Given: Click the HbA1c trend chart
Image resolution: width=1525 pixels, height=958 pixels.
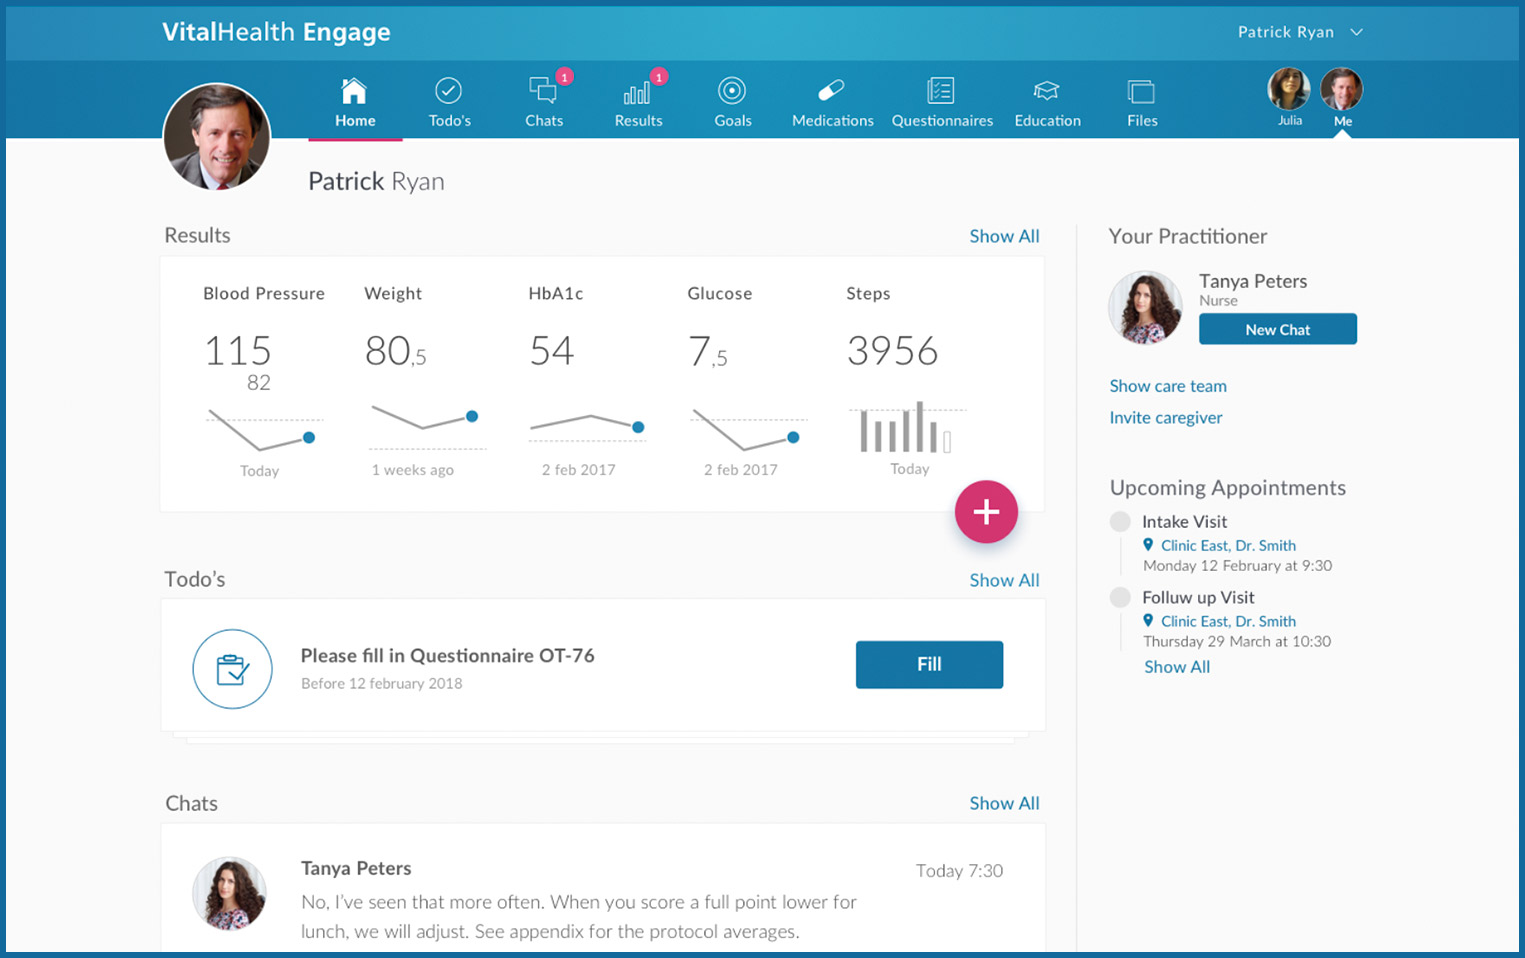Looking at the screenshot, I should click(587, 427).
